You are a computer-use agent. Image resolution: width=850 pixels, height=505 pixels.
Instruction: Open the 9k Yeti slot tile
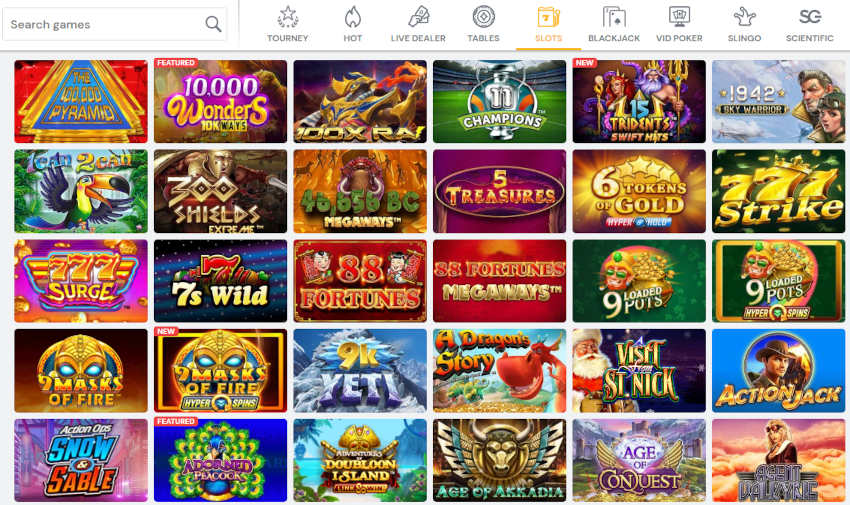click(x=360, y=371)
